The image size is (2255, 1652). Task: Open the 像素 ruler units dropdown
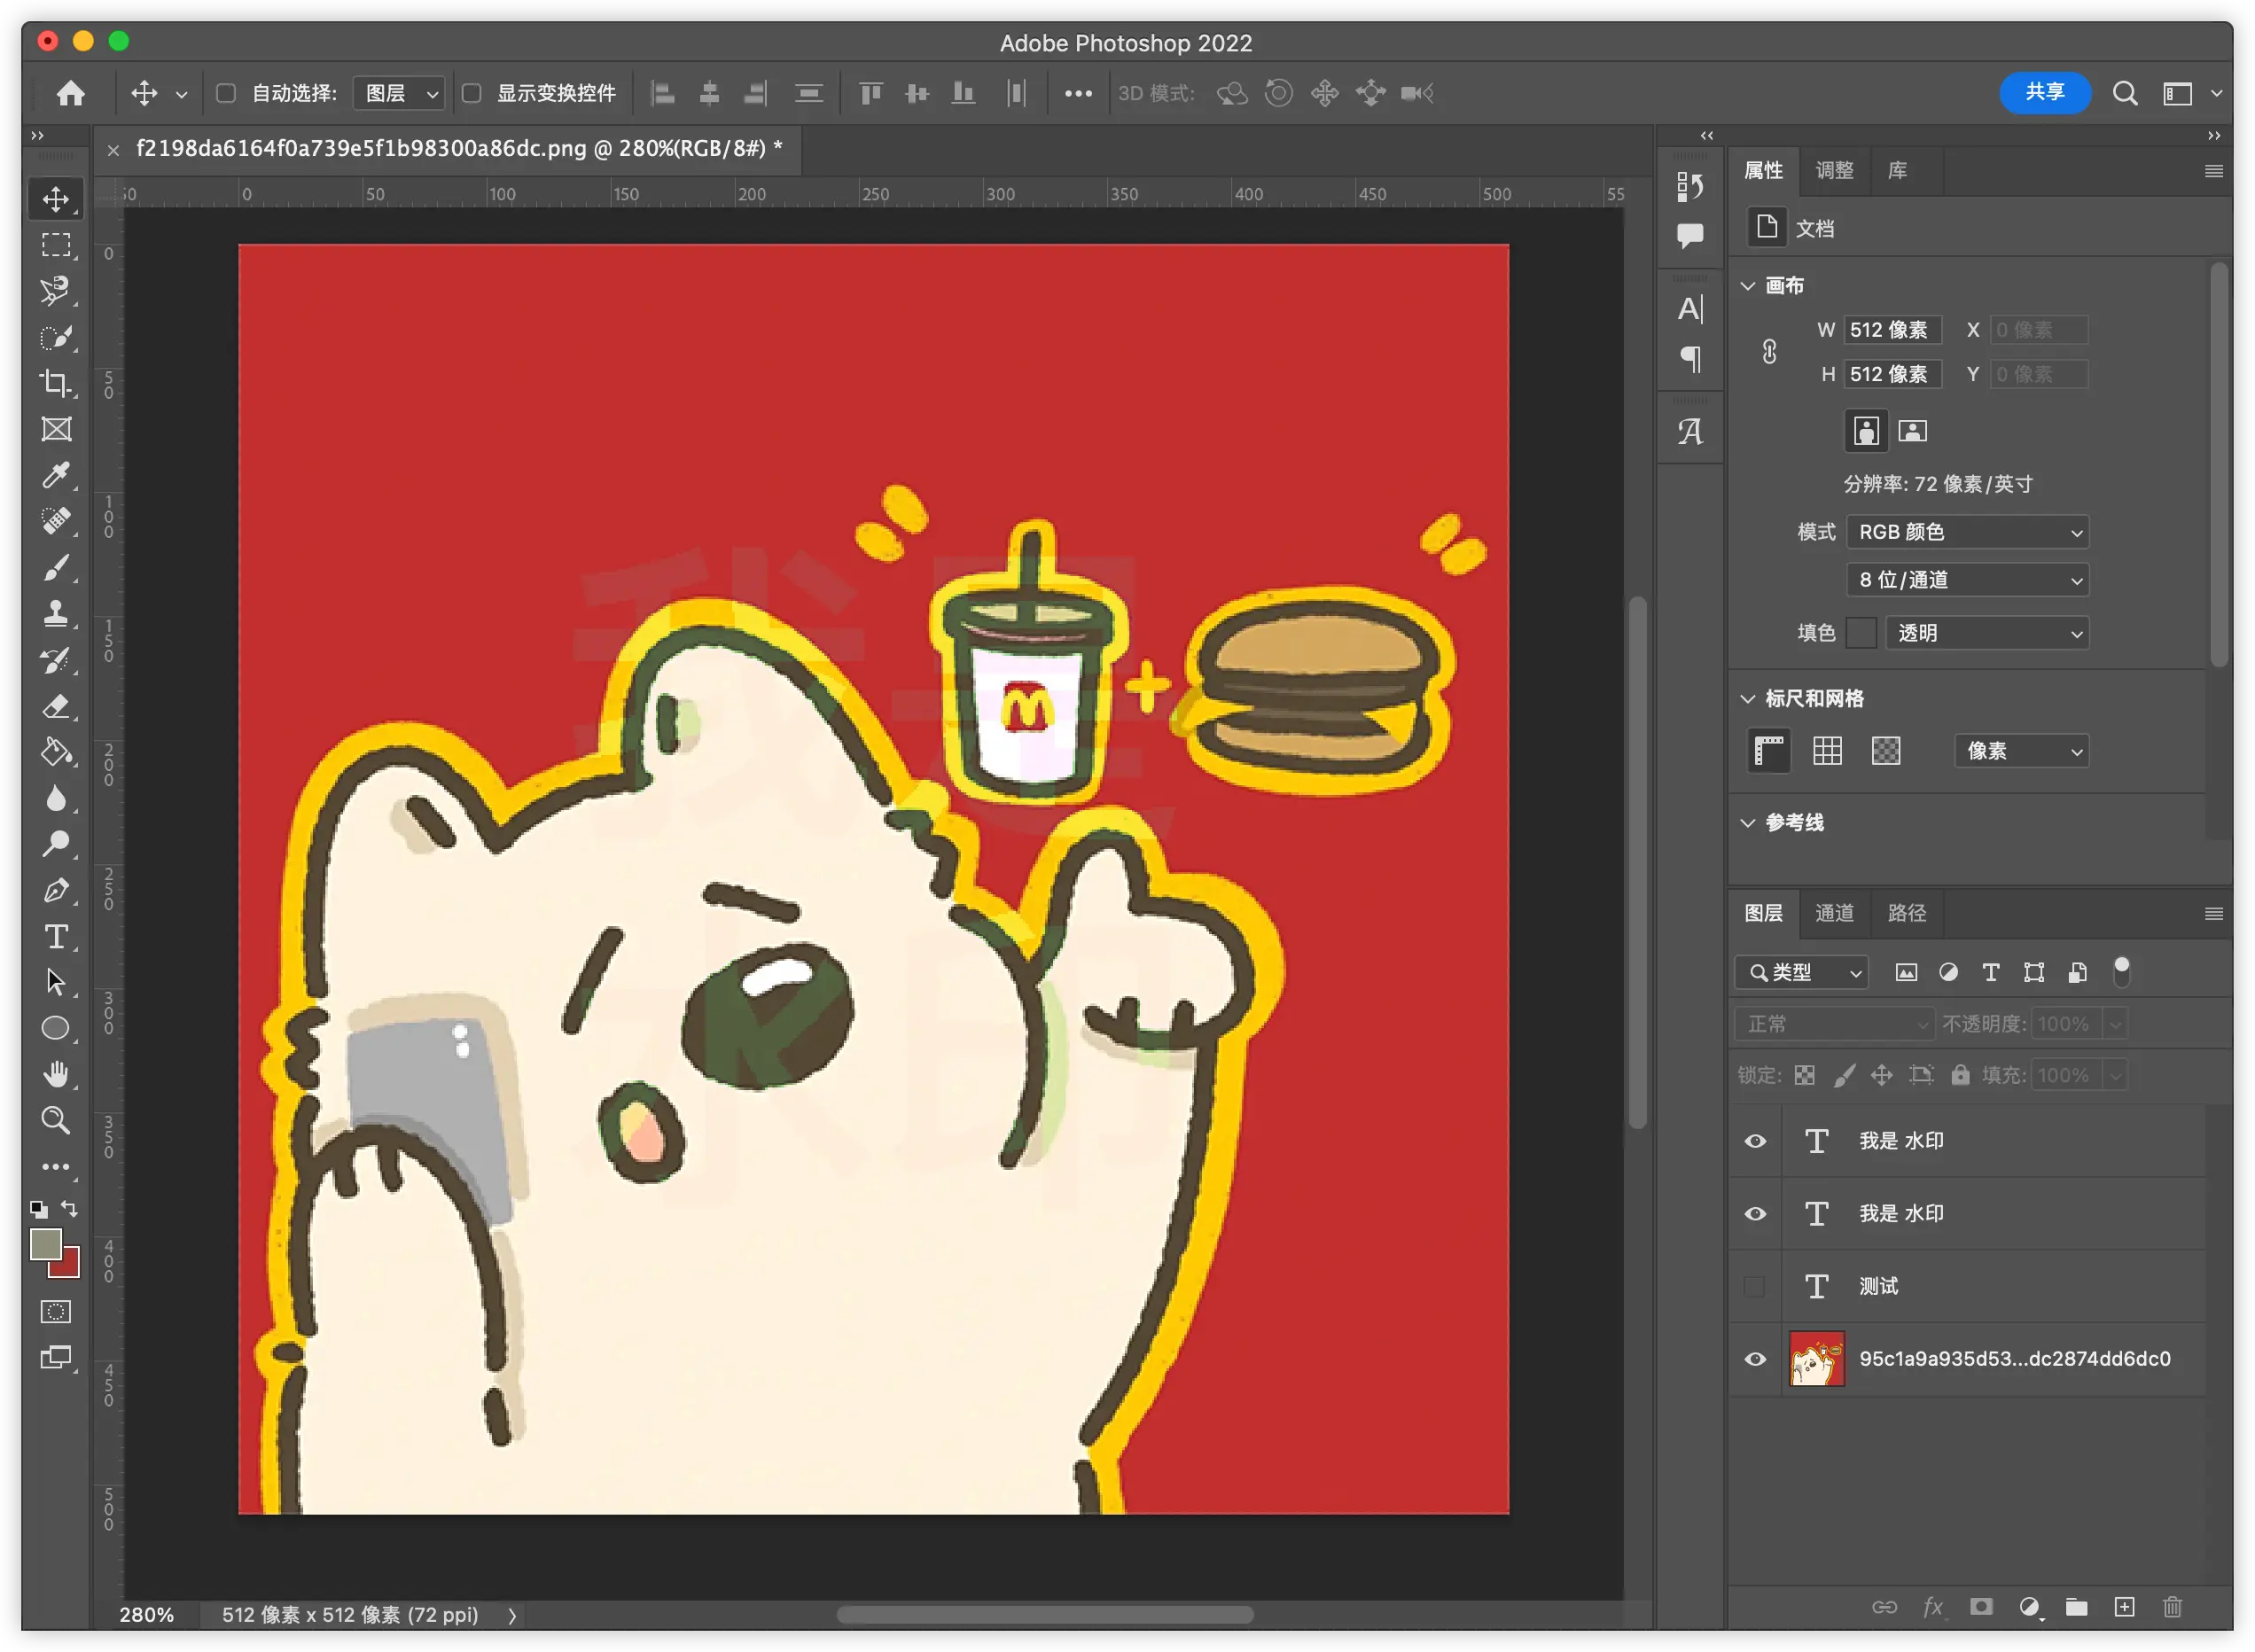pos(2021,751)
